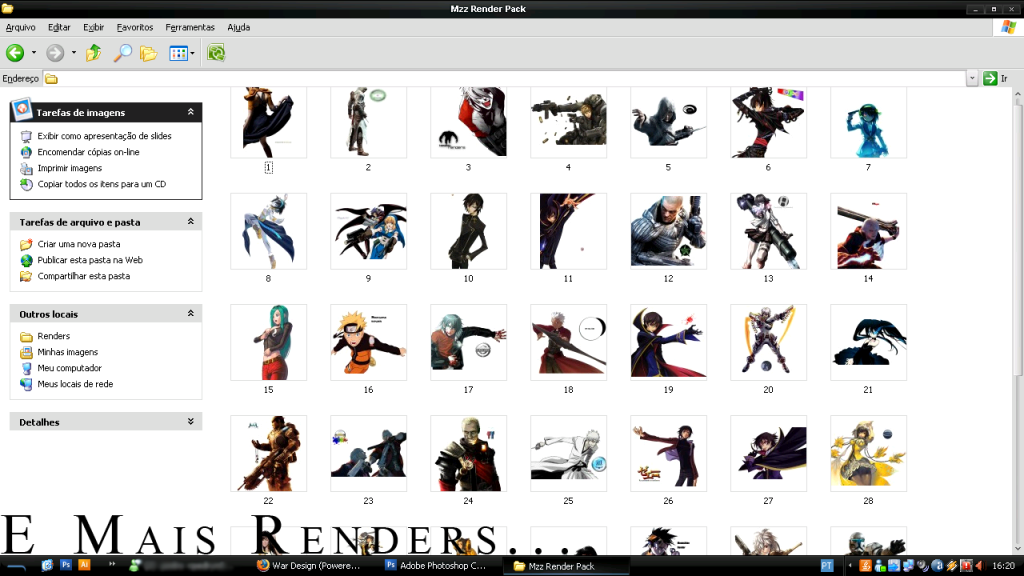
Task: Open Back button history dropdown arrow
Action: point(34,53)
